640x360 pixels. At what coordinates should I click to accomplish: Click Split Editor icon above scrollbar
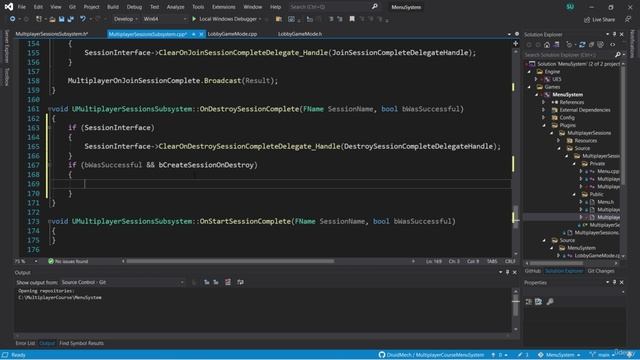[516, 43]
